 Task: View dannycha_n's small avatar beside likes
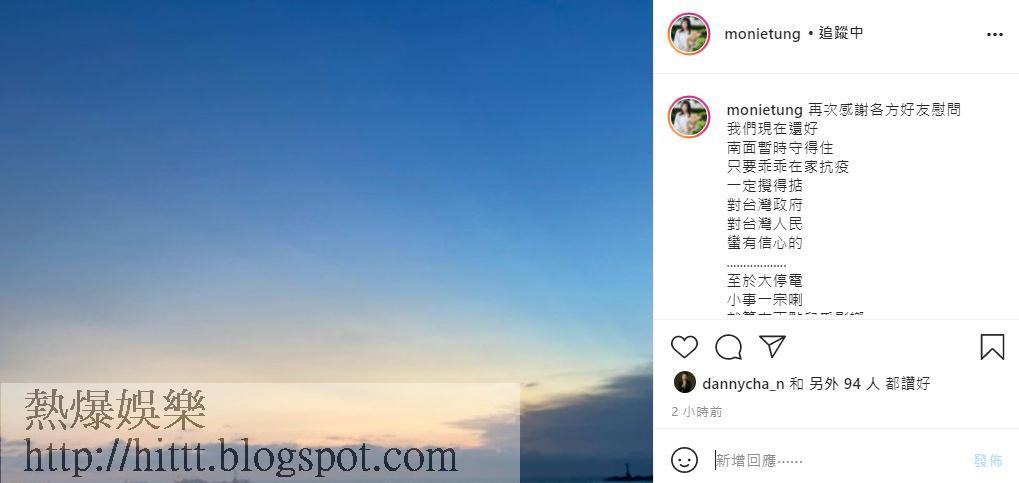tap(684, 383)
